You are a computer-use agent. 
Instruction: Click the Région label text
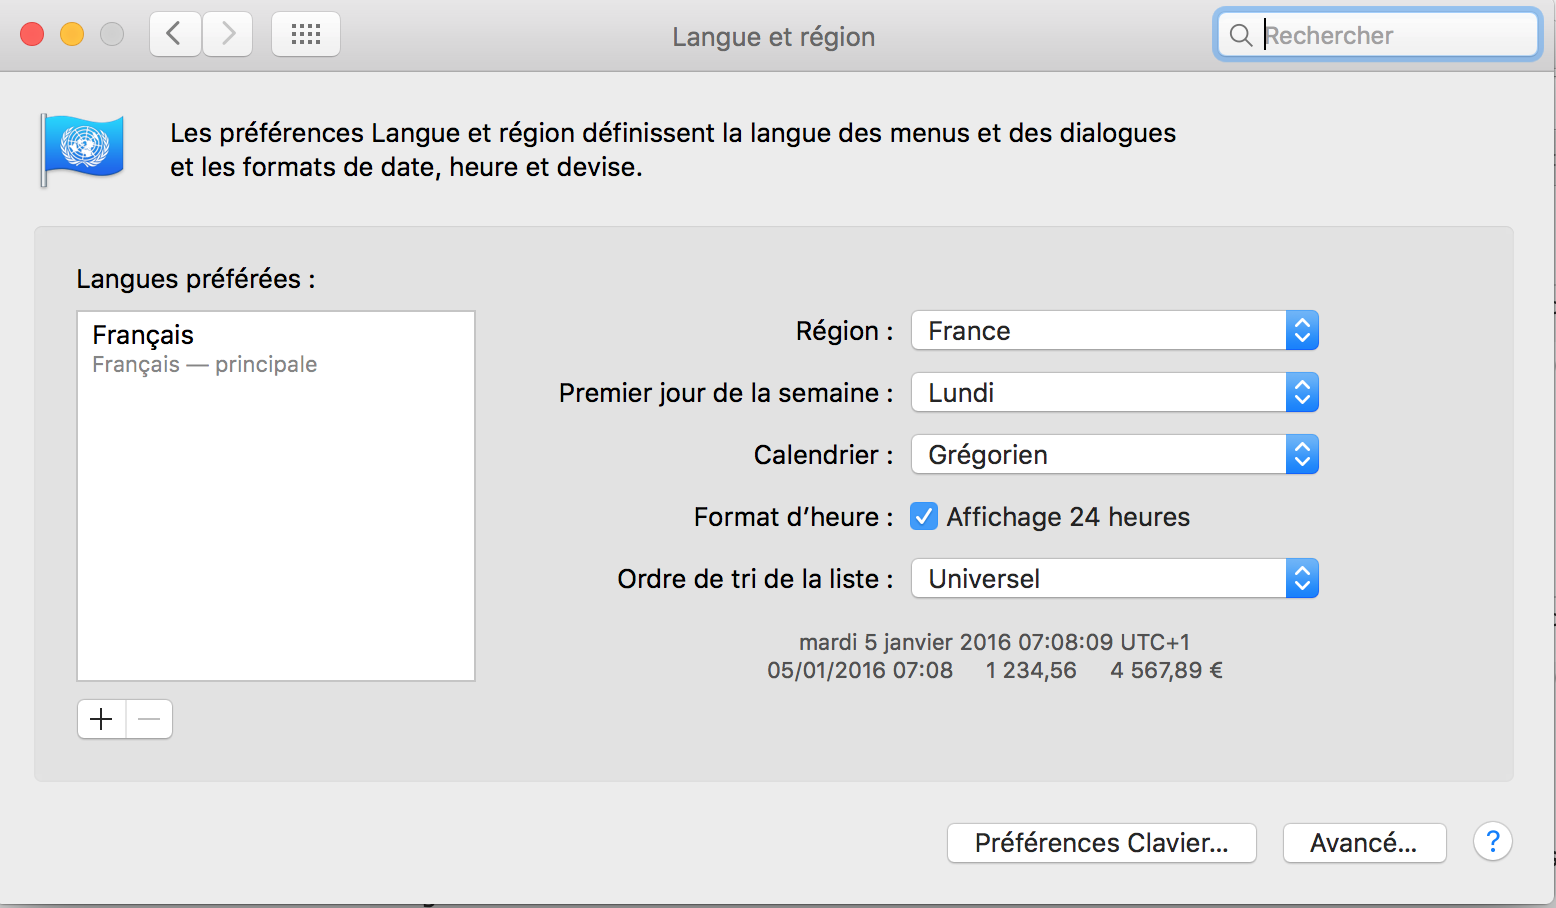coord(844,331)
